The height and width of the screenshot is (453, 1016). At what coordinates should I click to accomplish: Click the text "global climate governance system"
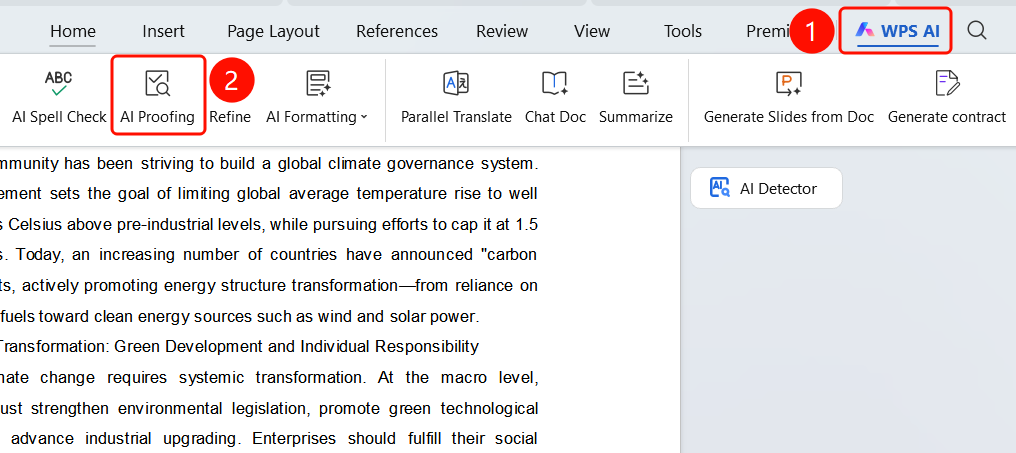point(408,164)
